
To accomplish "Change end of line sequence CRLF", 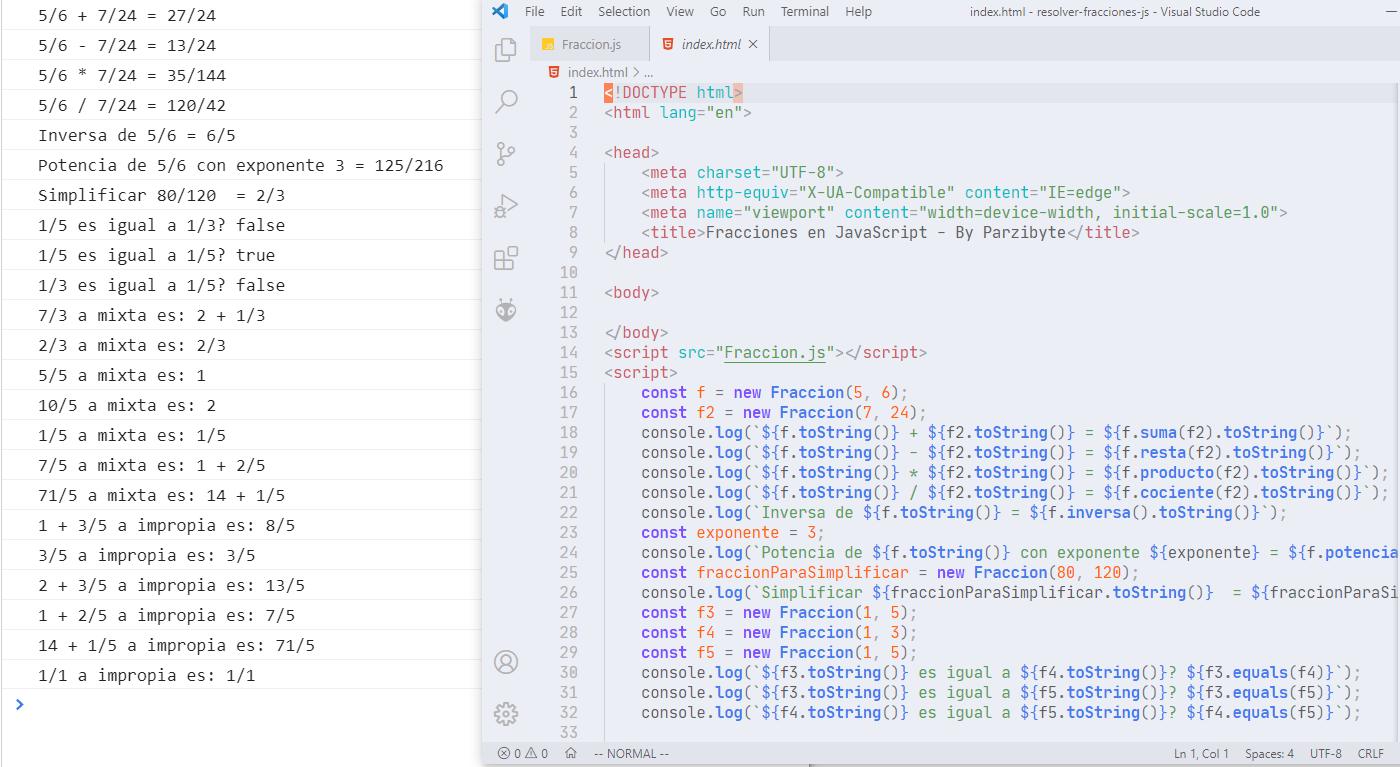I will [1371, 754].
